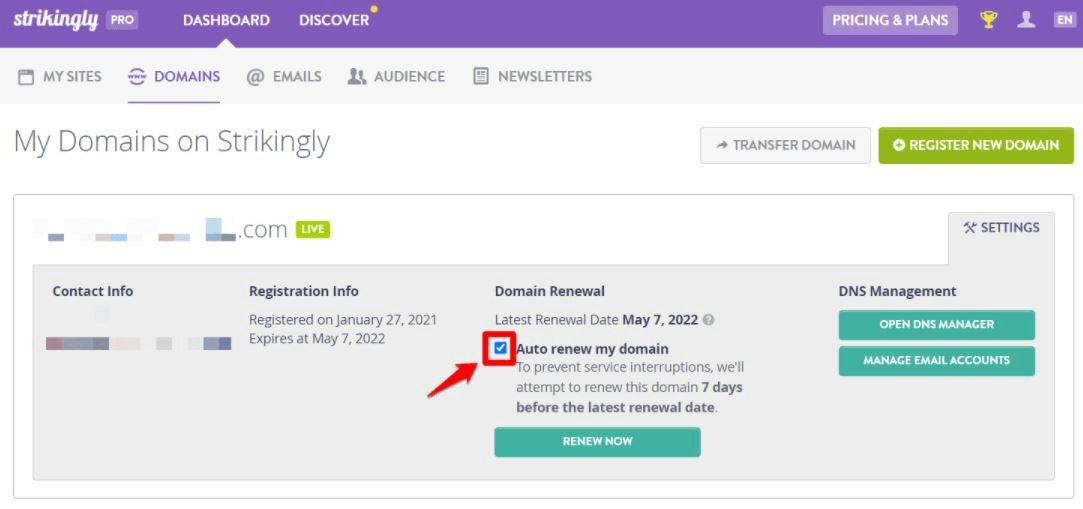Click the green LIVE badge

point(313,229)
